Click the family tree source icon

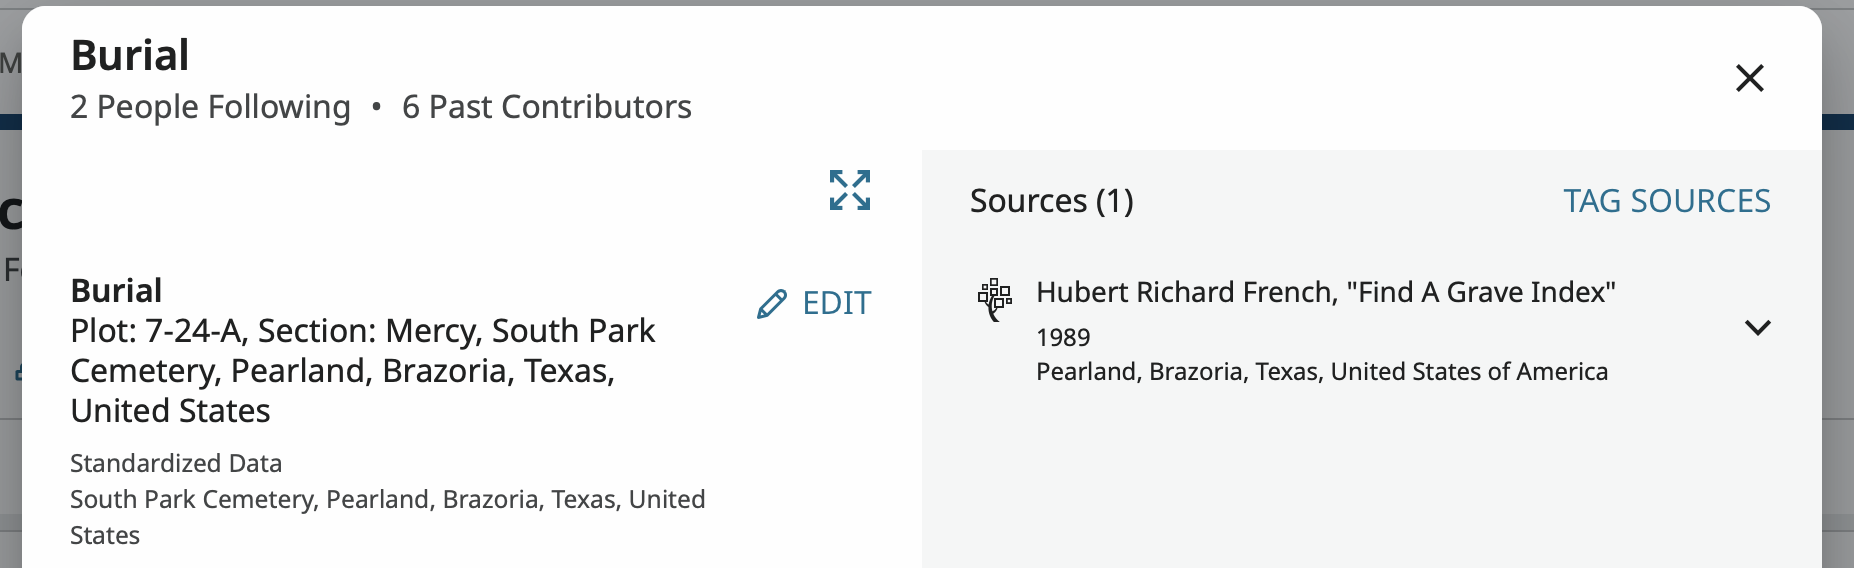pos(995,299)
